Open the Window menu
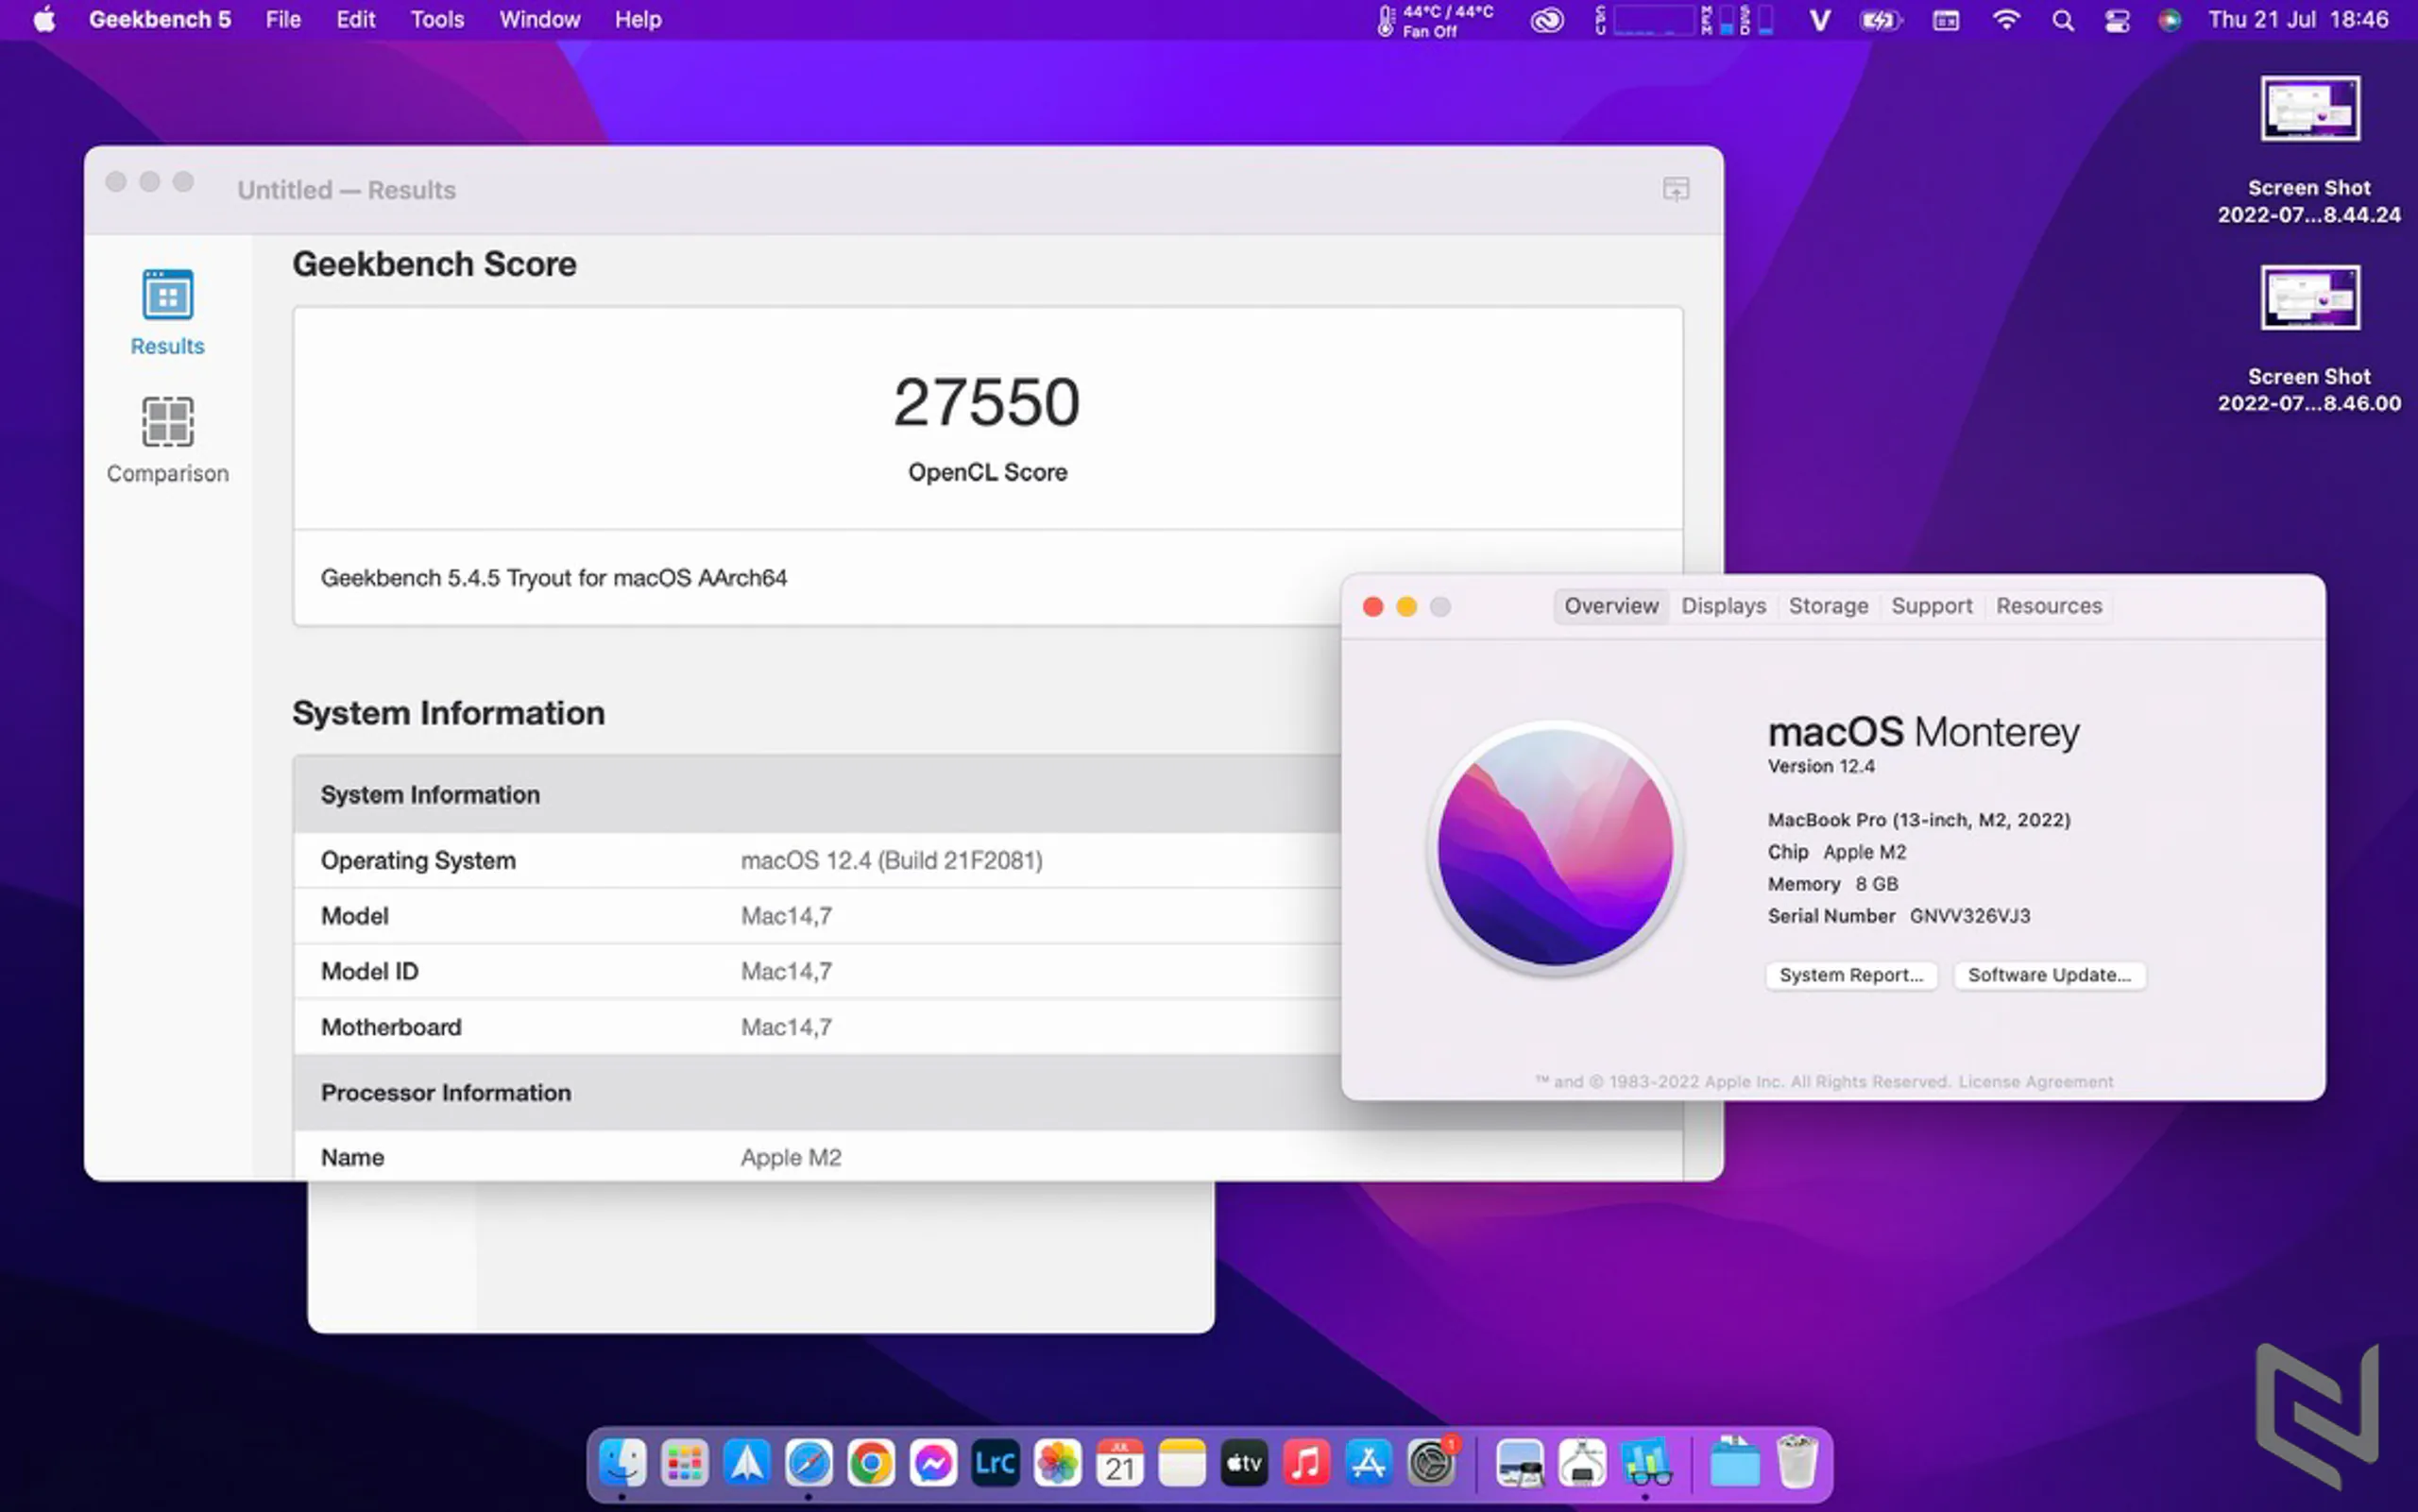This screenshot has height=1512, width=2418. coord(539,19)
